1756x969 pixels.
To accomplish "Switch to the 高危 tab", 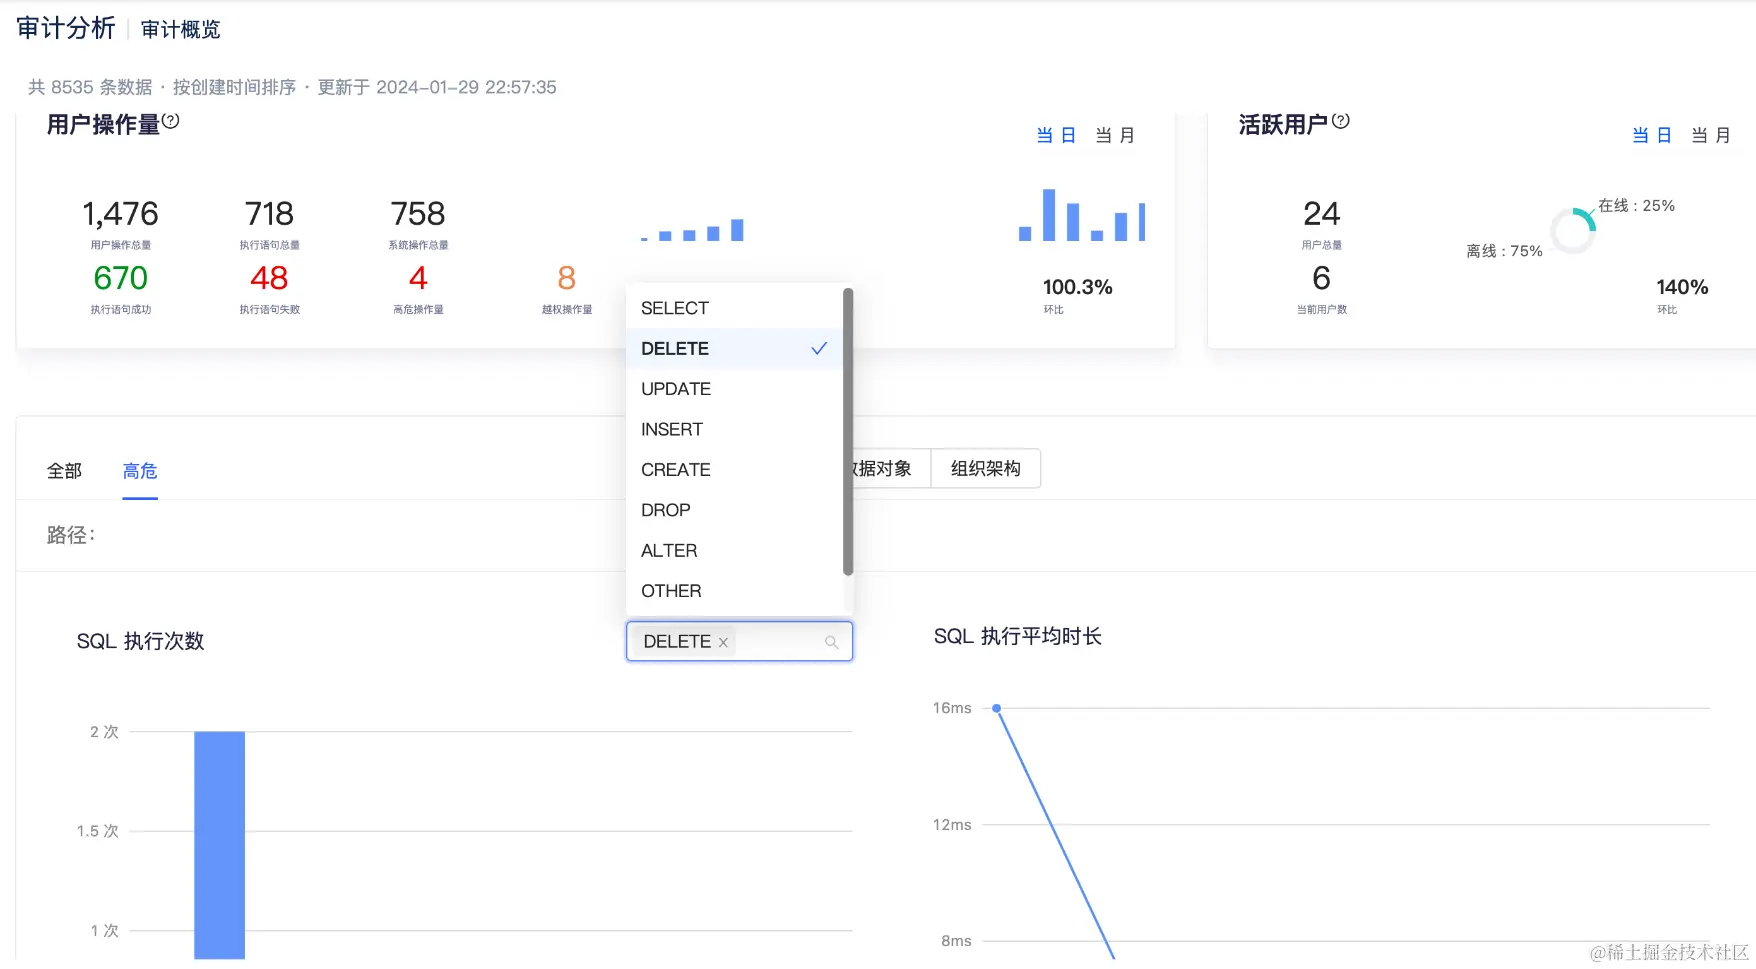I will tap(140, 471).
